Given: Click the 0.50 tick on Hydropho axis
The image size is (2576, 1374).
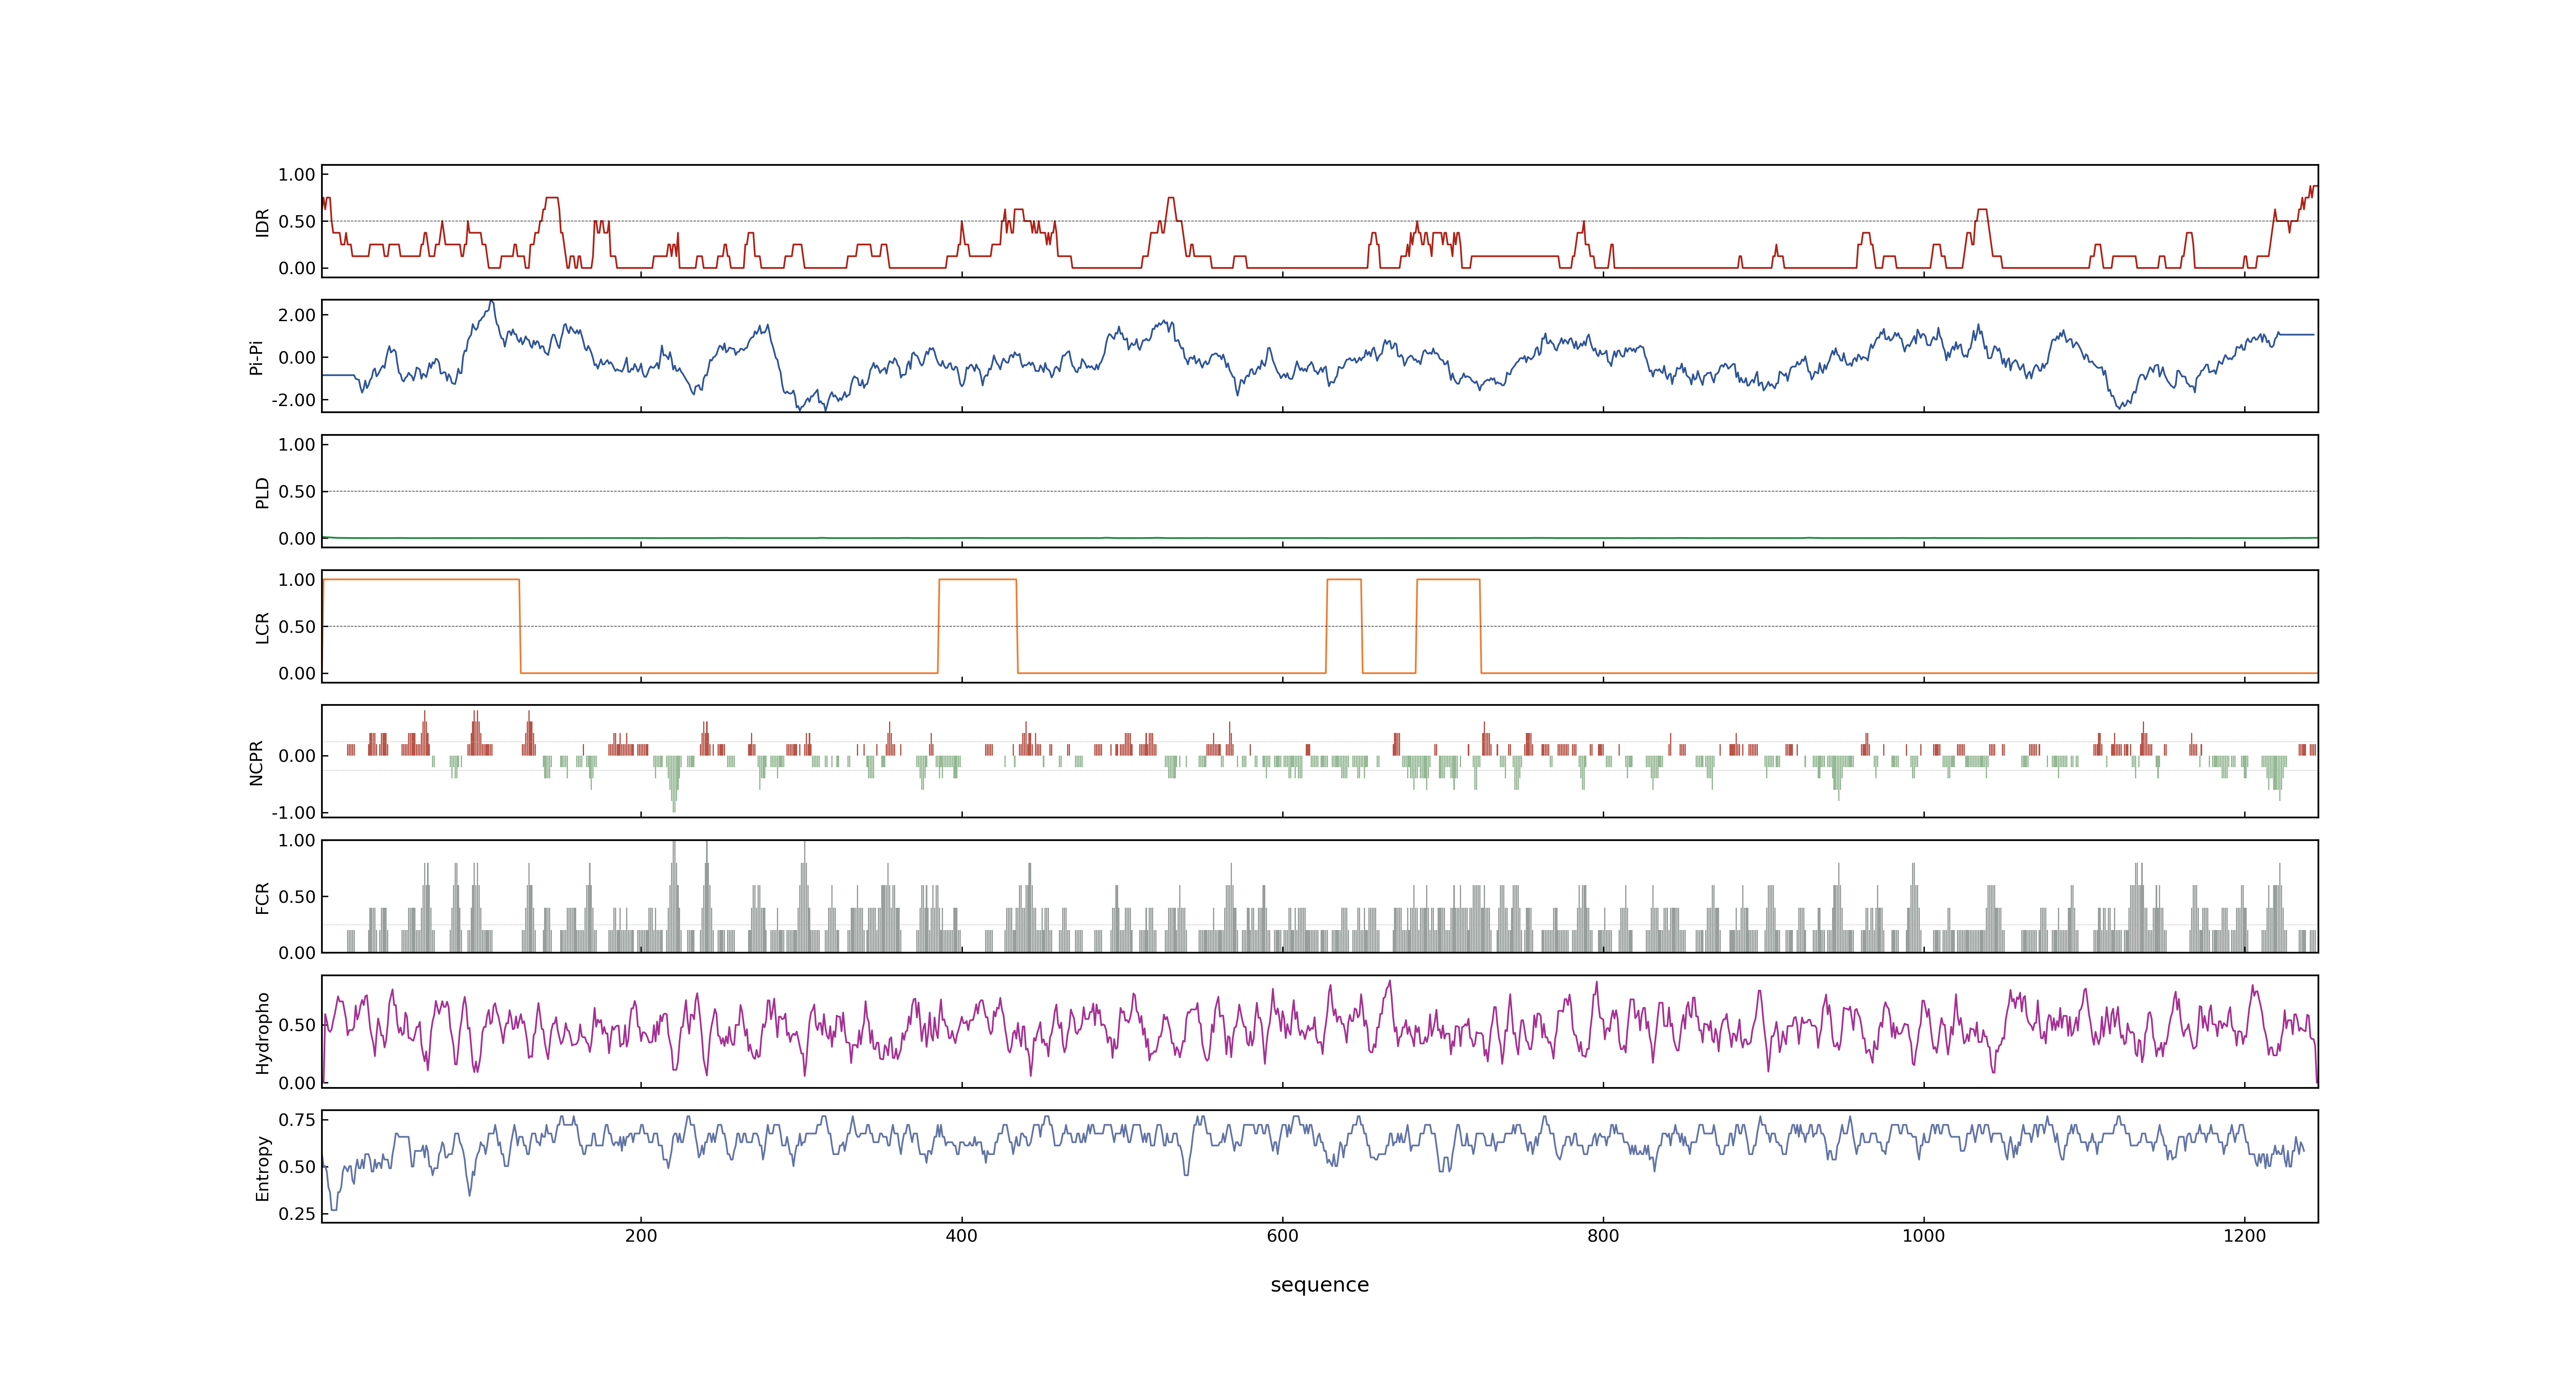Looking at the screenshot, I should point(297,1025).
